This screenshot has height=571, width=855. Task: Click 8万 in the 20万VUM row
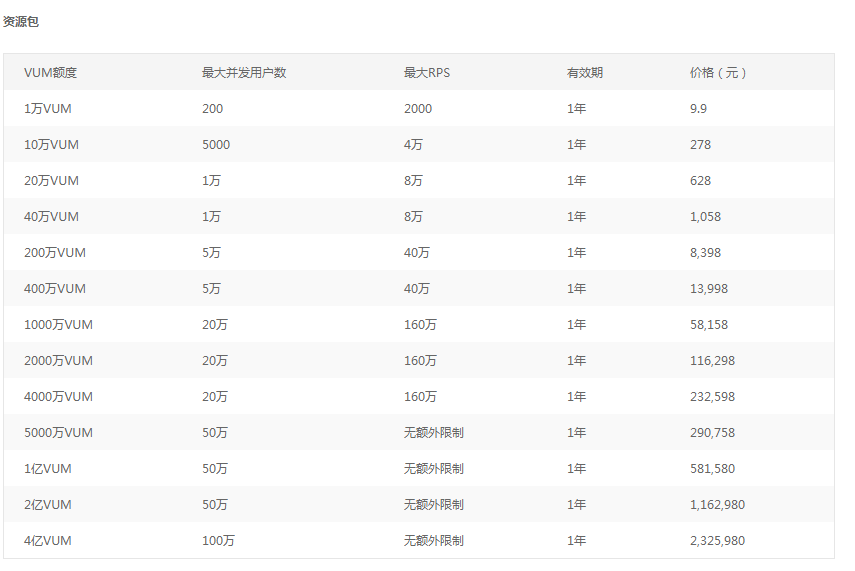413,181
